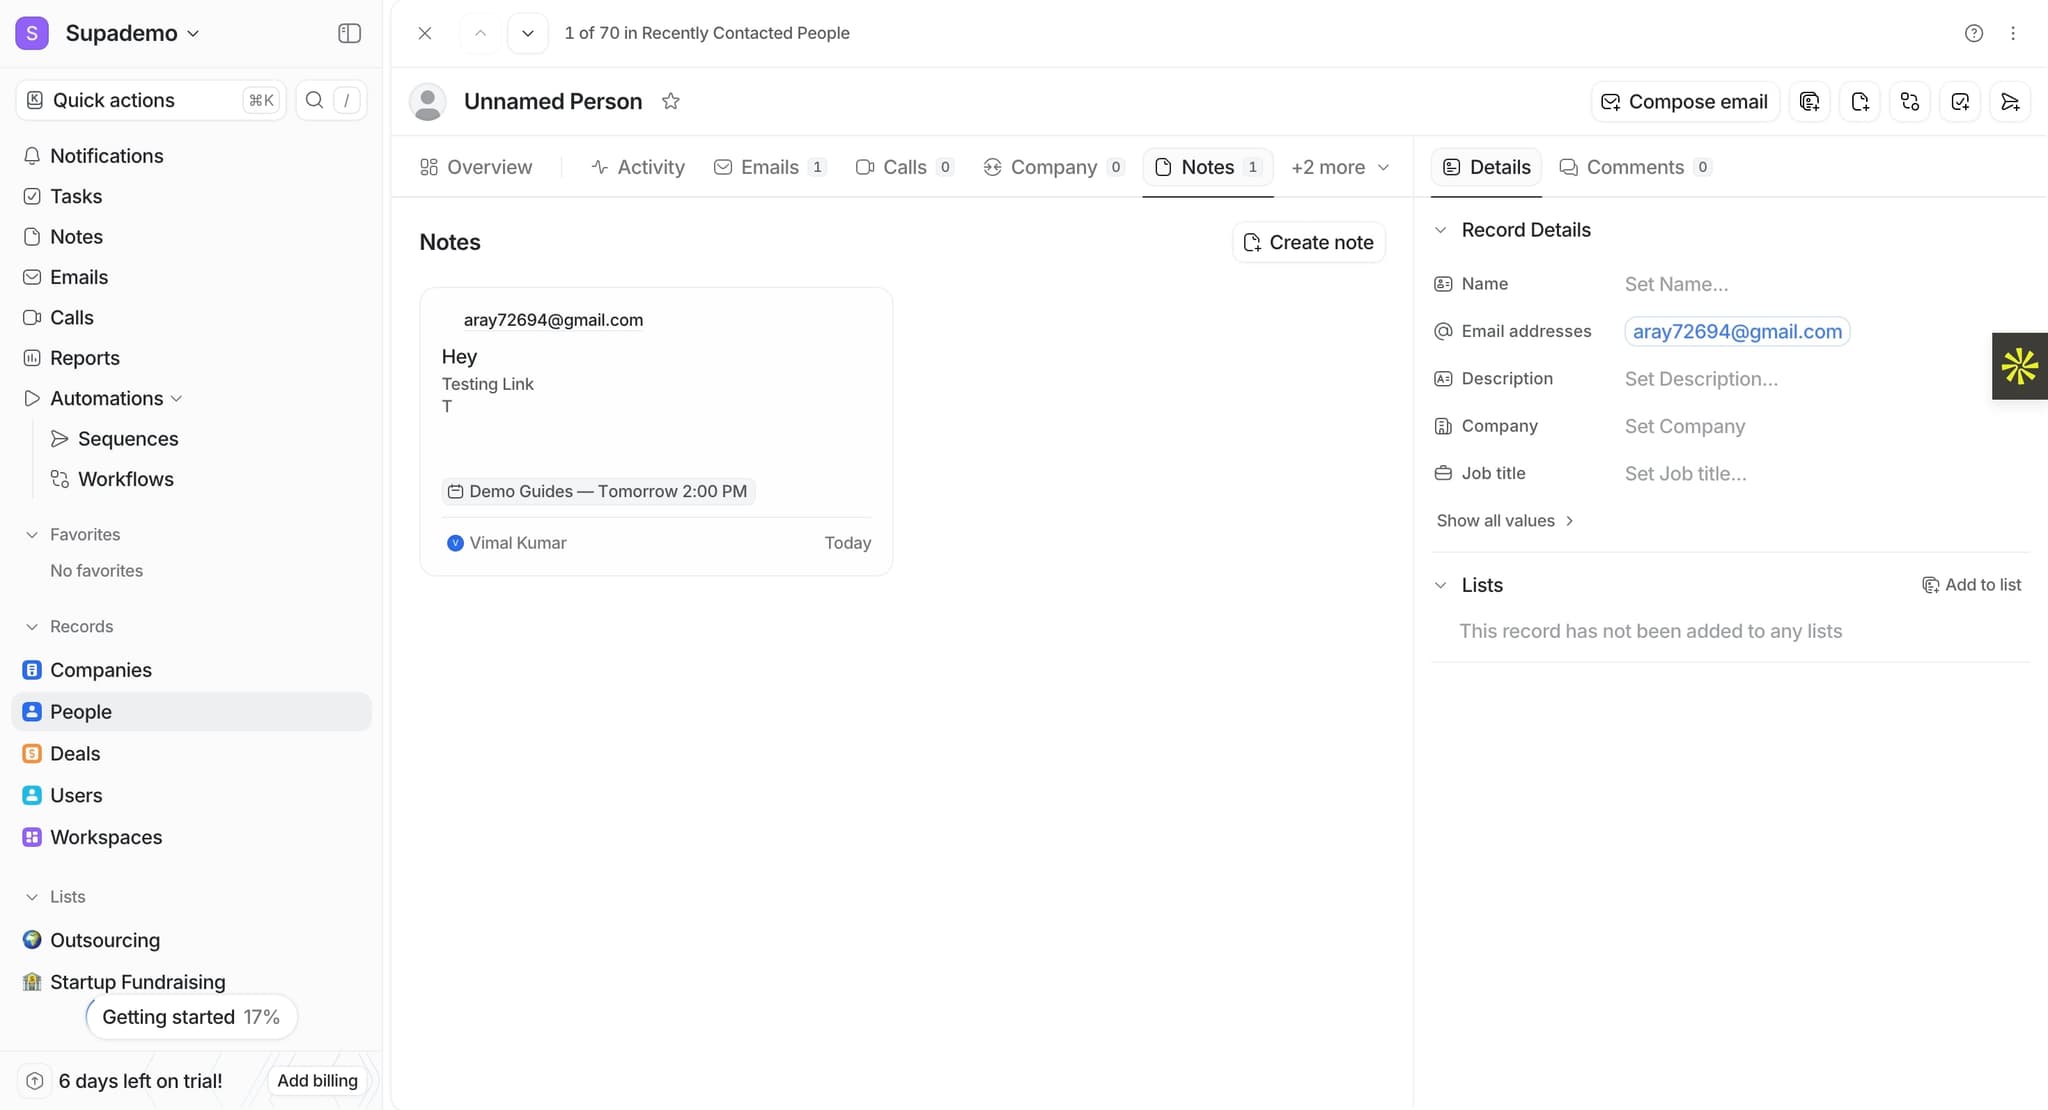The image size is (2048, 1110).
Task: Click the add-to-list icon beside Compose email
Action: [1809, 101]
